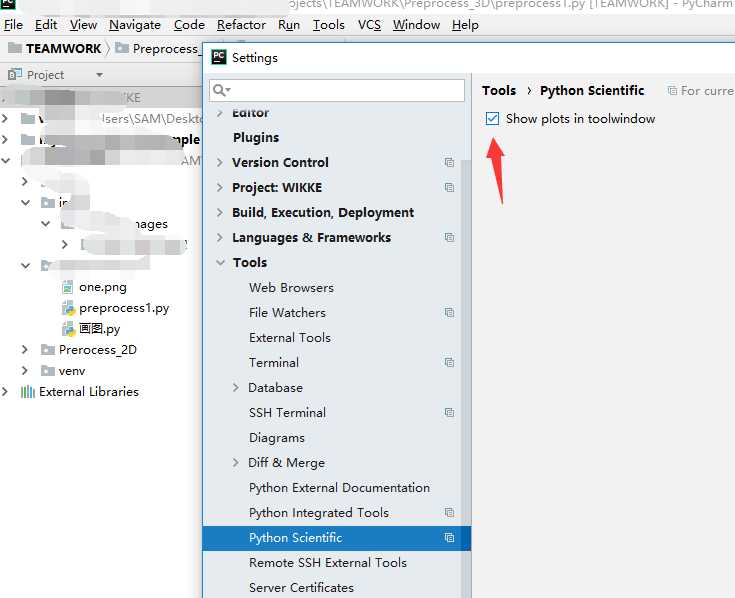Image resolution: width=735 pixels, height=598 pixels.
Task: Expand Project: WIKKE settings category
Action: pyautogui.click(x=220, y=187)
